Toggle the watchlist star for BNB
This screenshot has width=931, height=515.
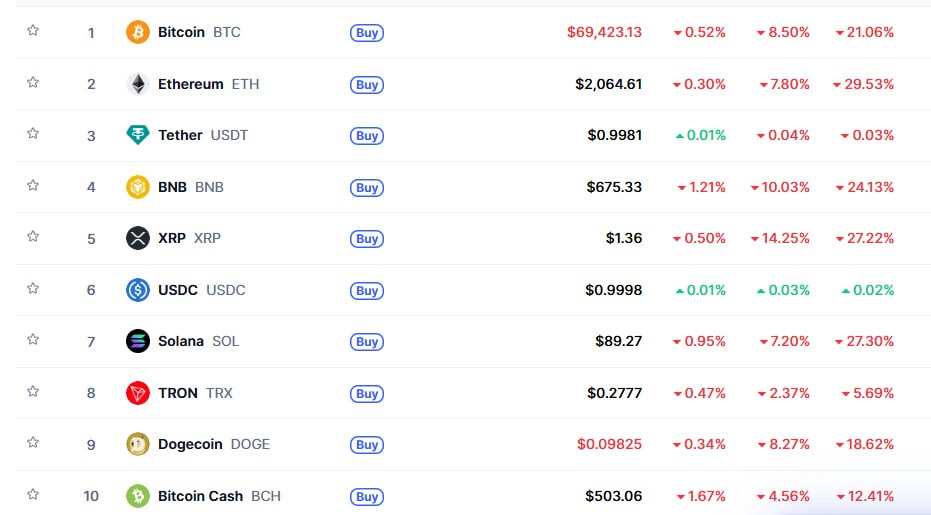(x=33, y=185)
